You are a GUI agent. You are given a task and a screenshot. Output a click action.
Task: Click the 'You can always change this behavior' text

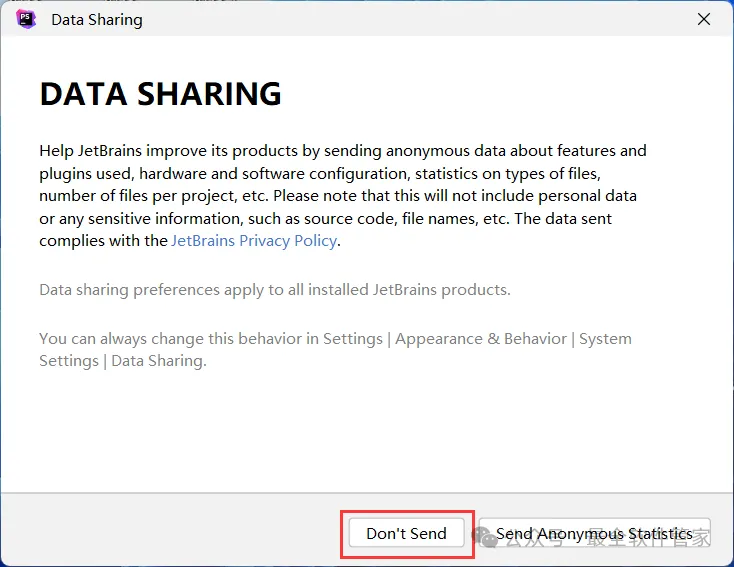click(335, 350)
